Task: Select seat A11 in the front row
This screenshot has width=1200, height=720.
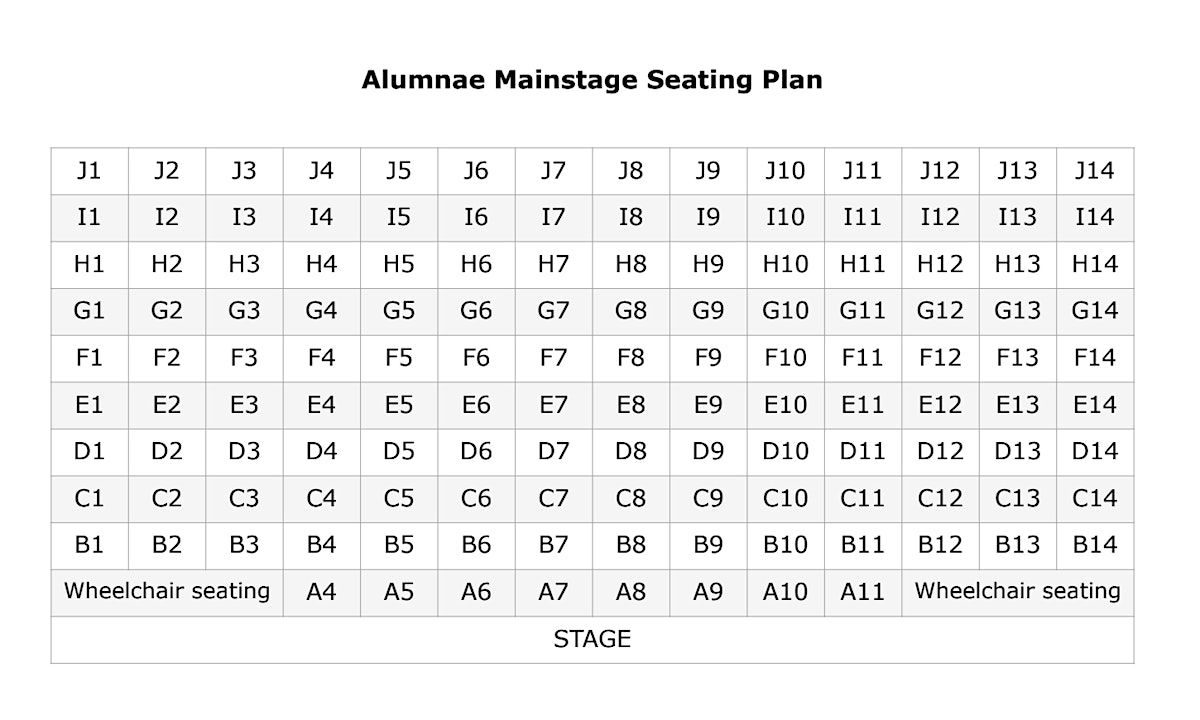Action: pyautogui.click(x=862, y=592)
